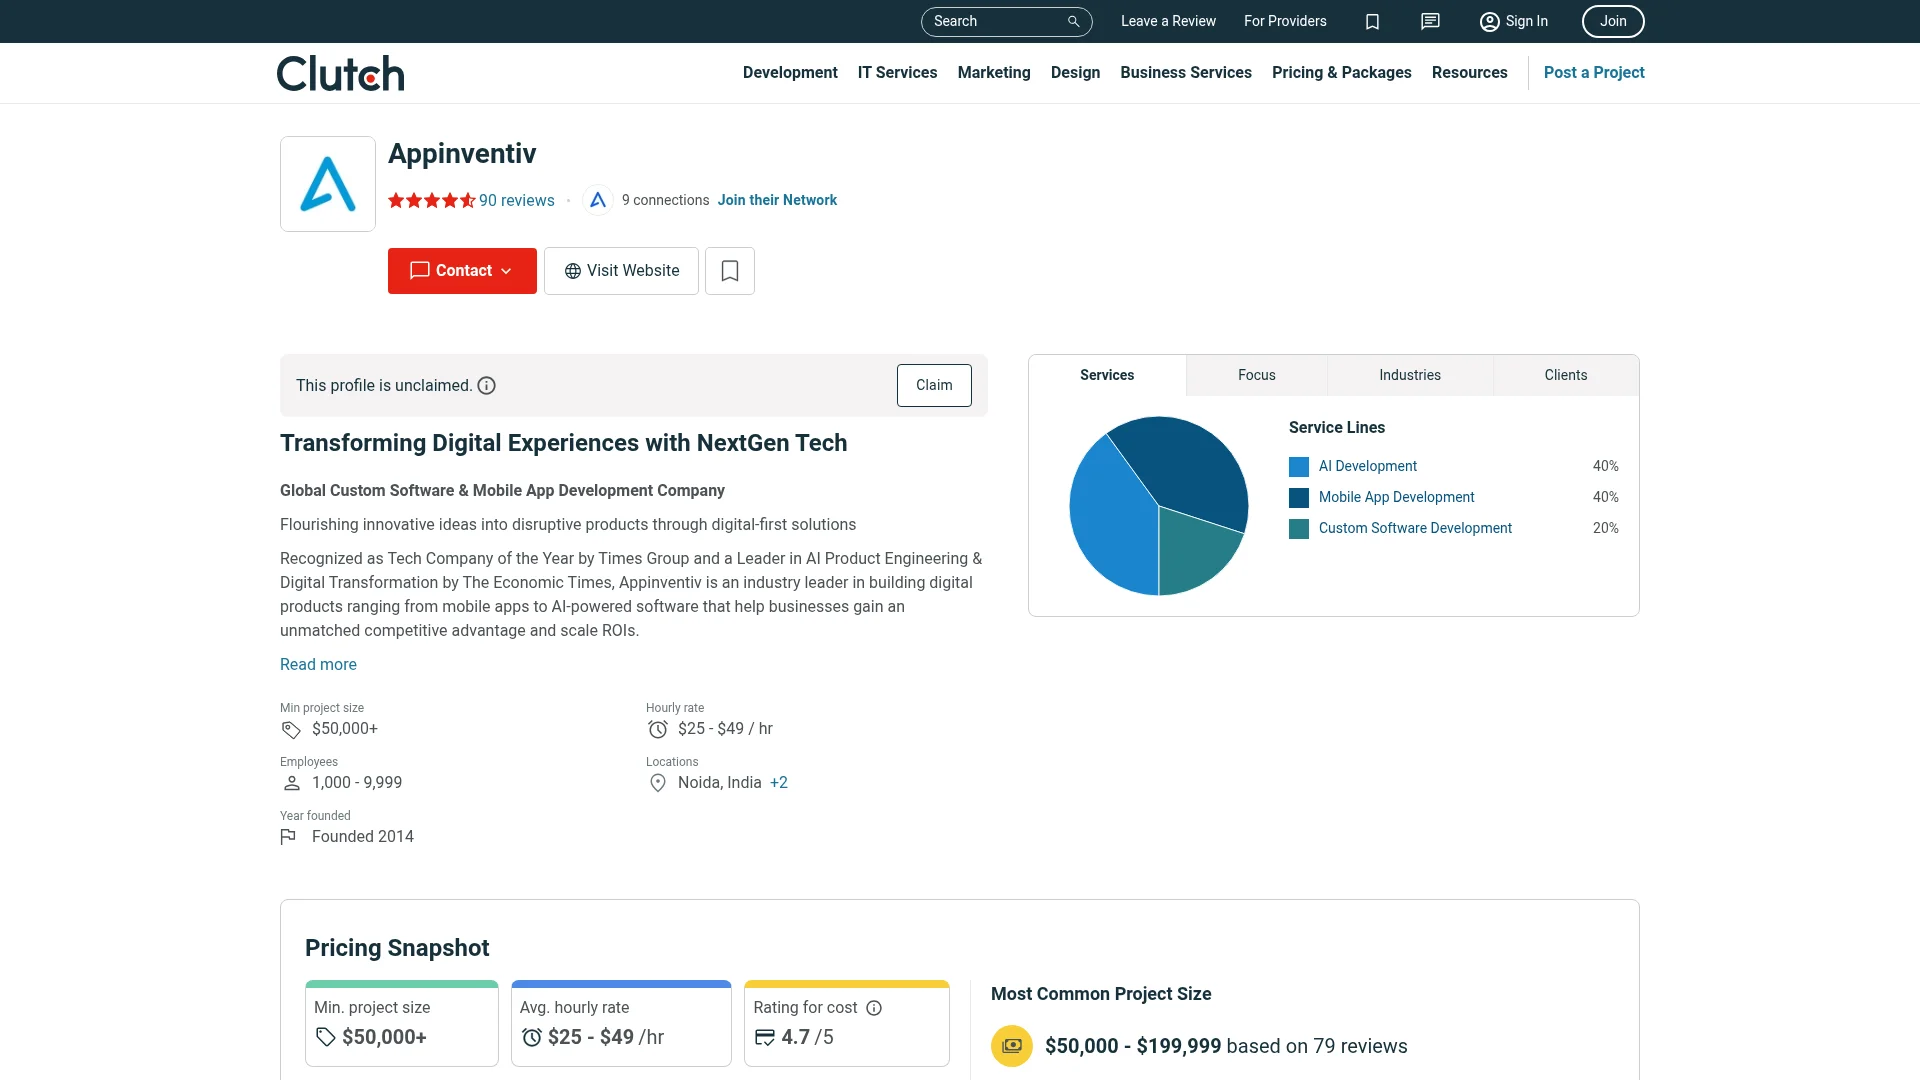Click the info icon beside unclaimed profile
This screenshot has width=1920, height=1080.
pos(487,386)
